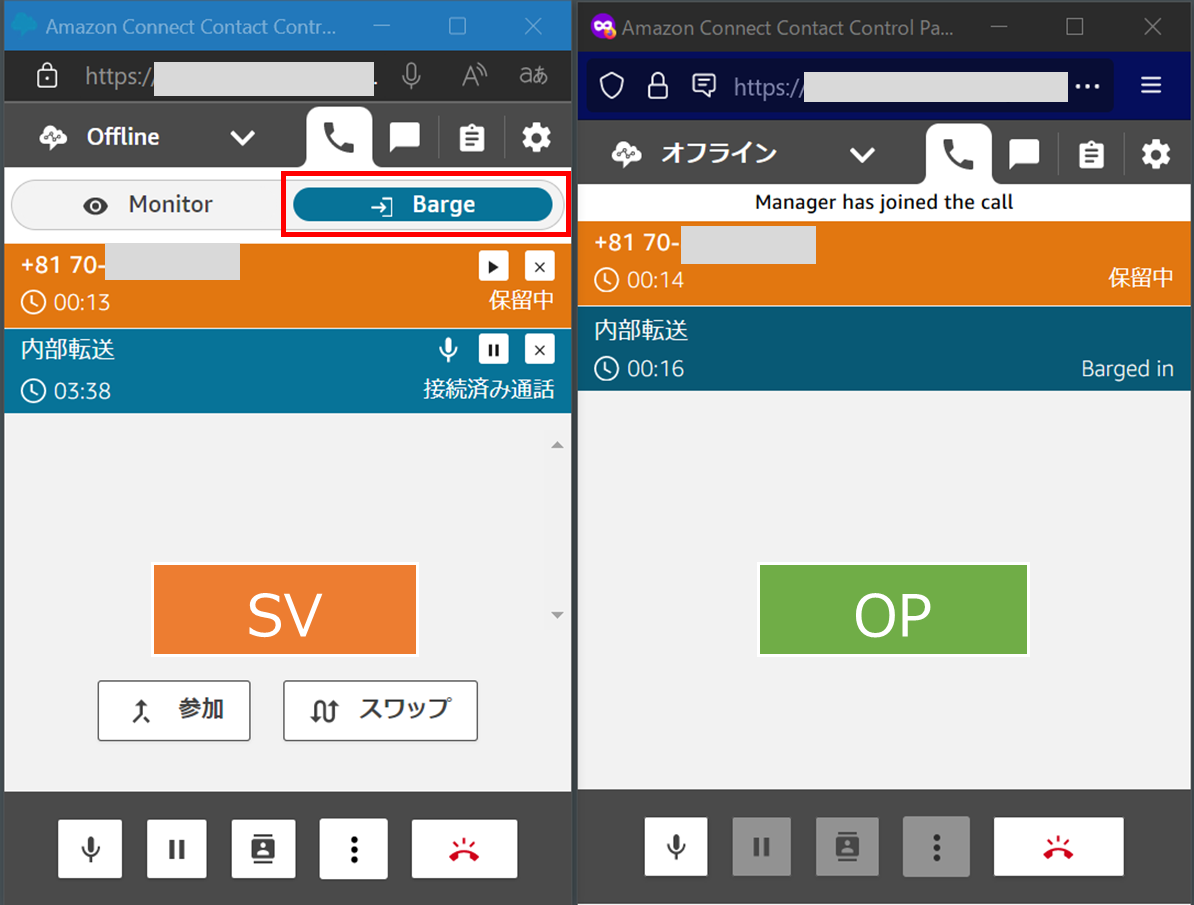
Task: Click the translate (aあ) icon in SV browser
Action: [533, 75]
